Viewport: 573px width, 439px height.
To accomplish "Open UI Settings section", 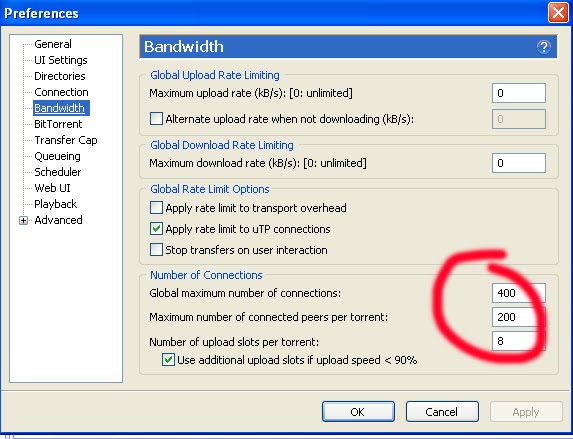I will (61, 60).
